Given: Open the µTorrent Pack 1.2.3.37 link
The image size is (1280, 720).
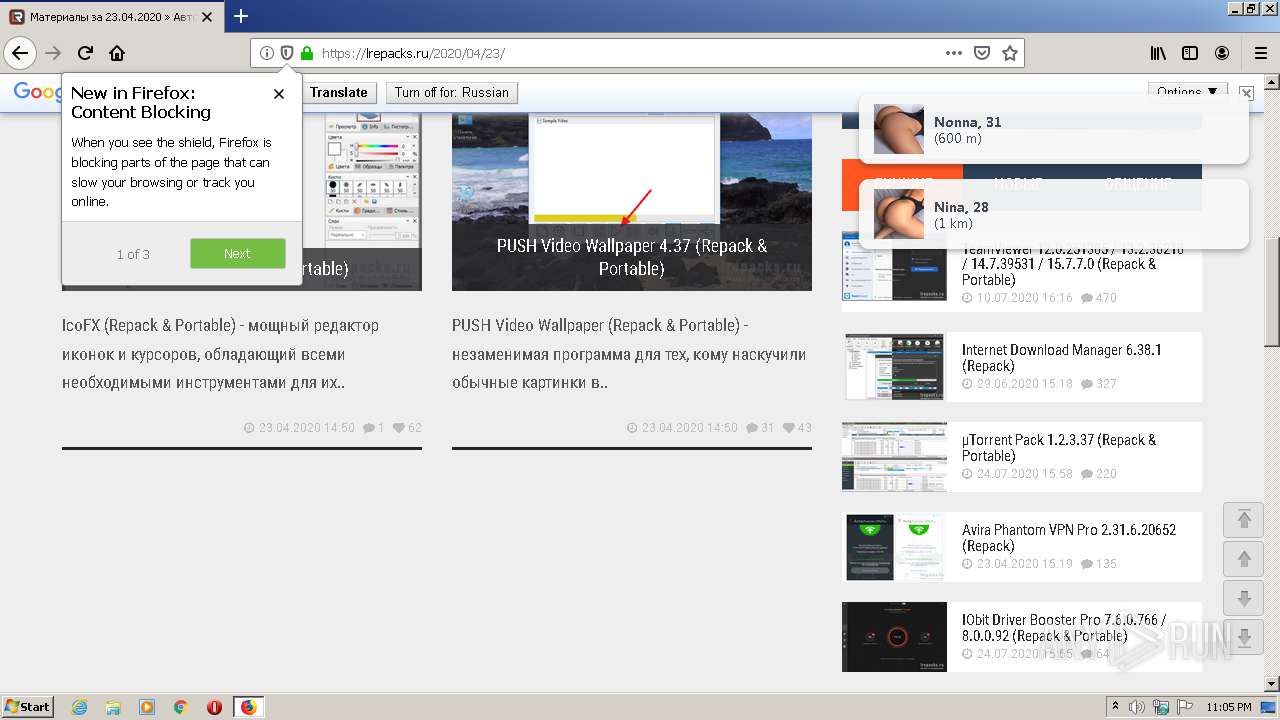Looking at the screenshot, I should tap(1059, 448).
